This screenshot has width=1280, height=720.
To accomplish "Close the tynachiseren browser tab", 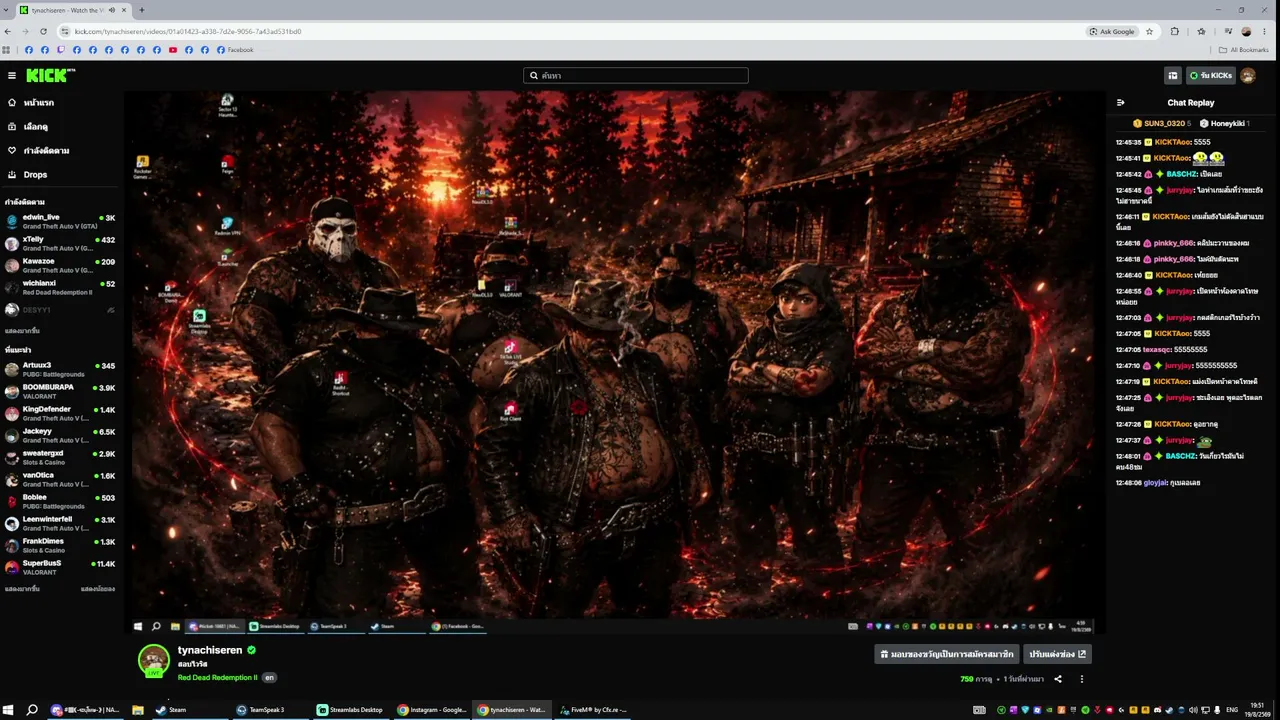I will (x=124, y=10).
